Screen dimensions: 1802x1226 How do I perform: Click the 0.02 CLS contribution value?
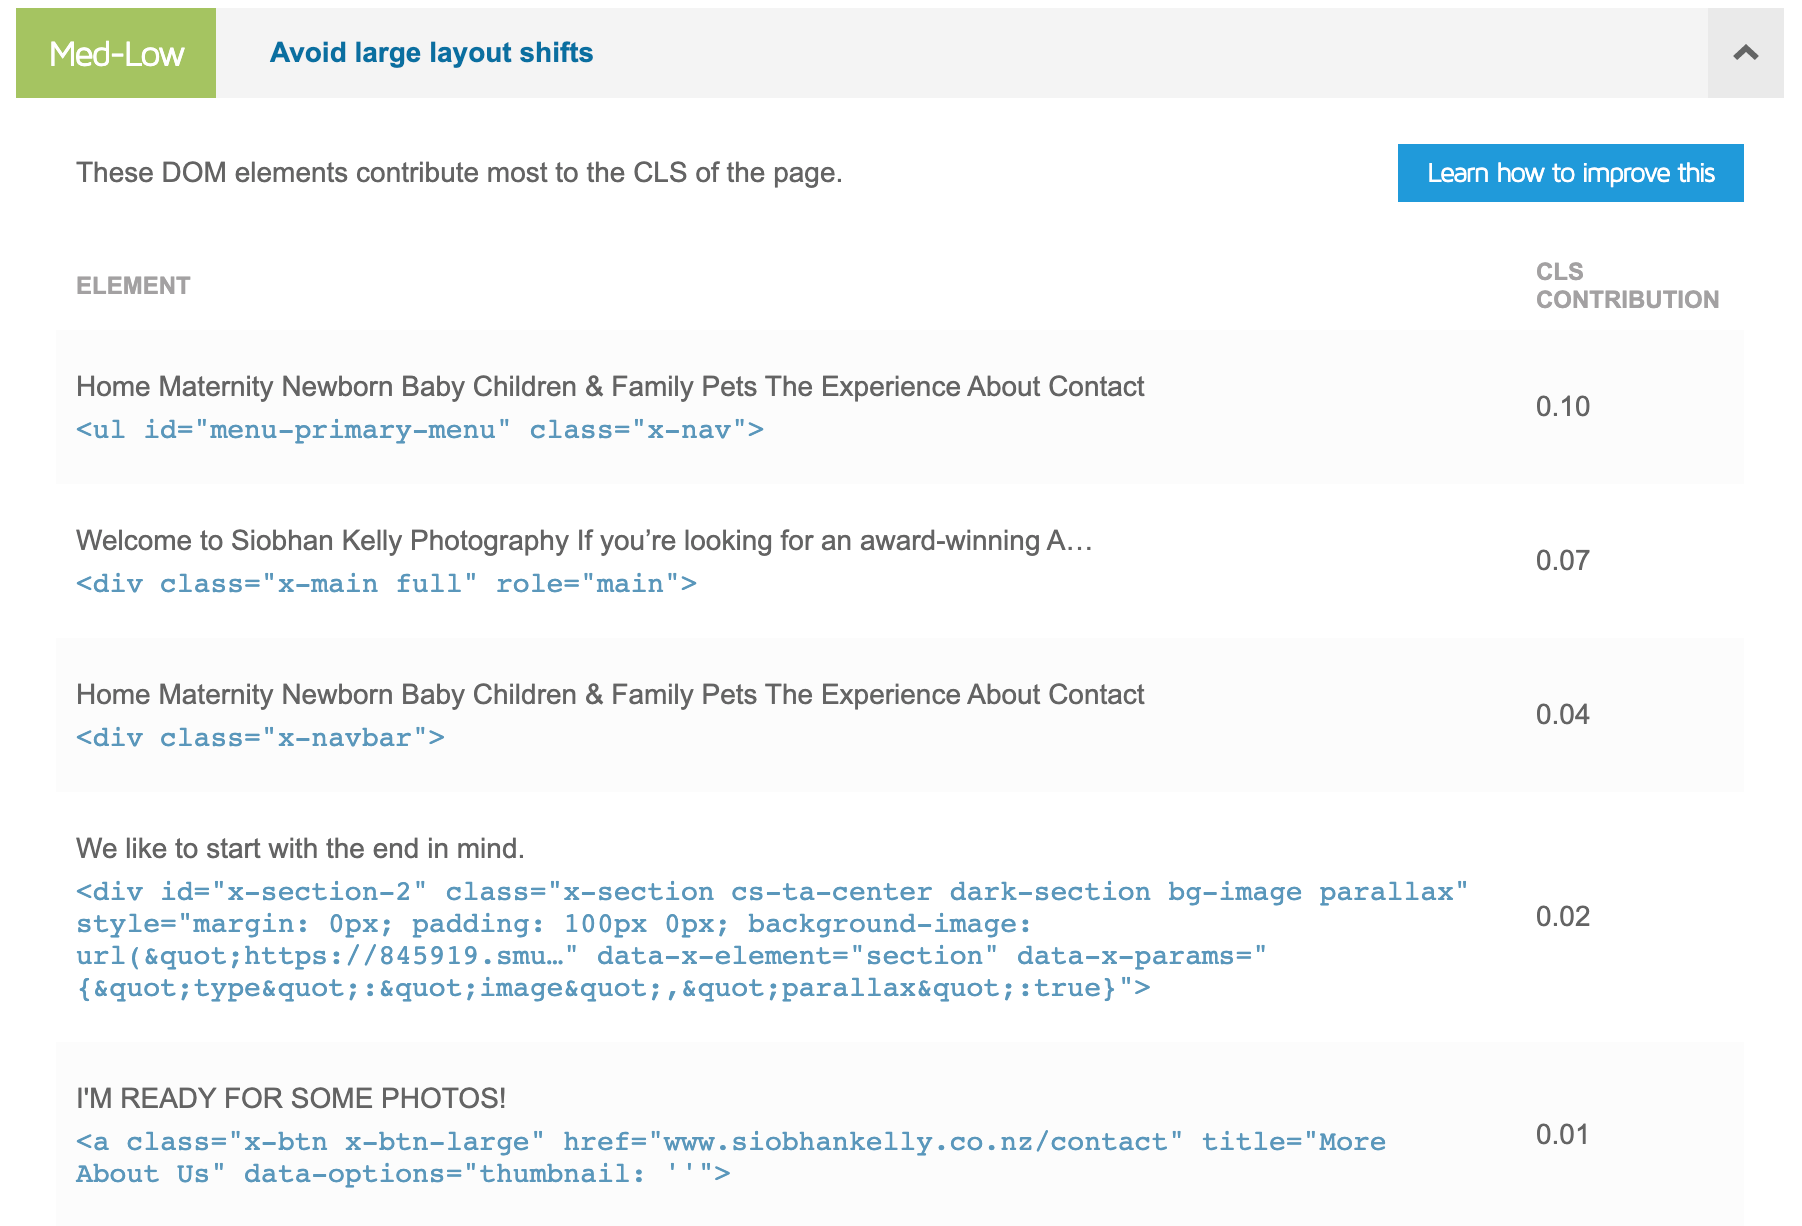point(1563,917)
